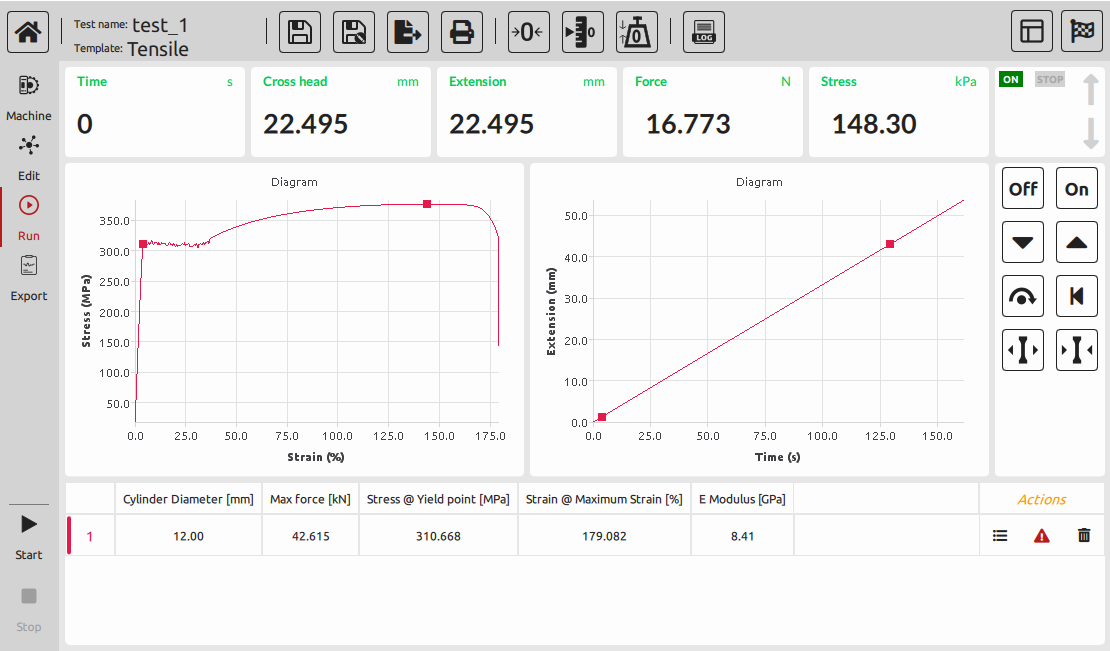The height and width of the screenshot is (651, 1110).
Task: Move the crosshead up with the up arrow
Action: pos(1077,242)
